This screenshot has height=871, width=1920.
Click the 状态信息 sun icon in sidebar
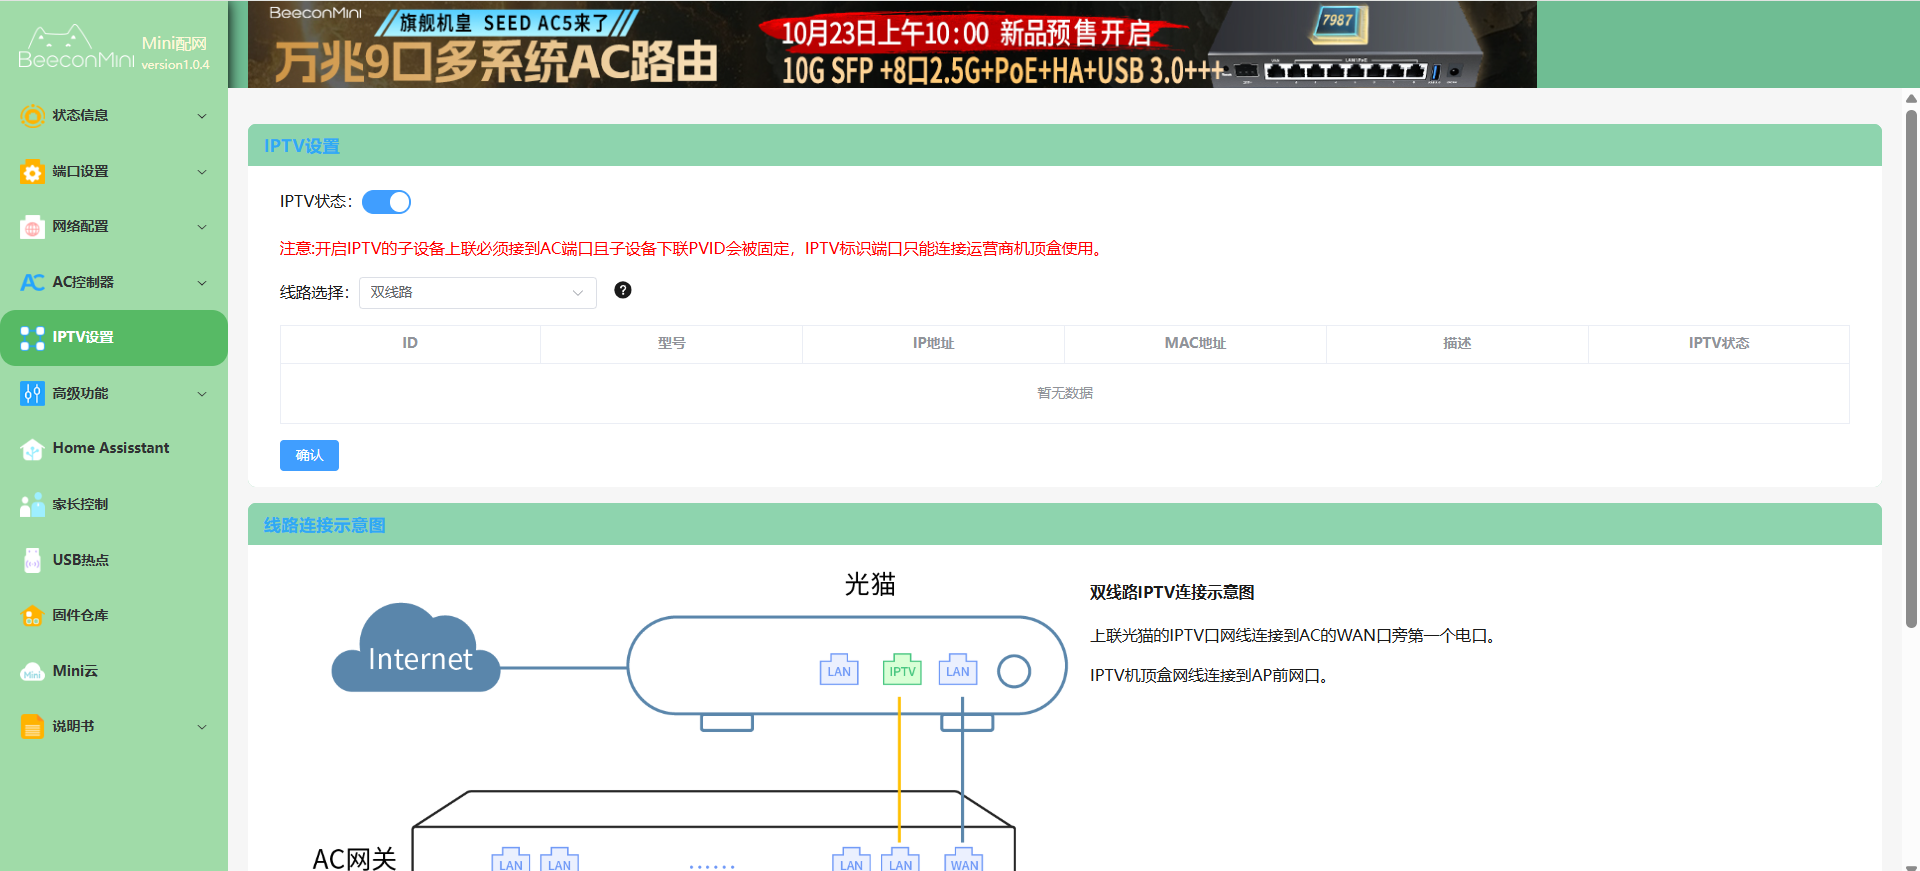(32, 116)
